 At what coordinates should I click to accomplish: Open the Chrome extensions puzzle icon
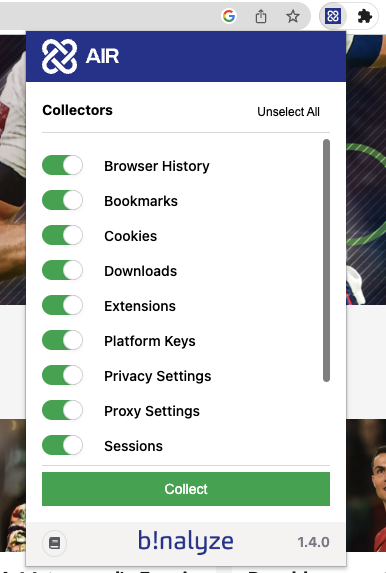(x=364, y=16)
